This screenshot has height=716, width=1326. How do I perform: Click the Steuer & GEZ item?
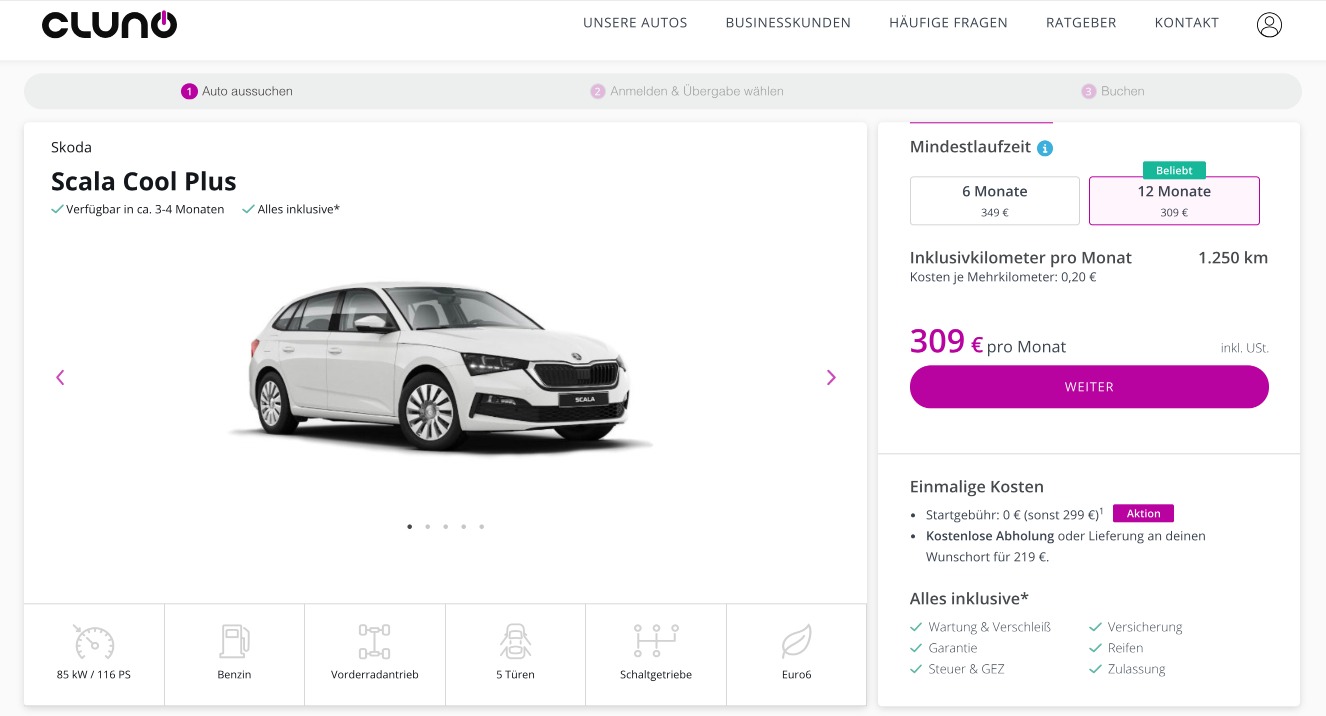coord(966,669)
